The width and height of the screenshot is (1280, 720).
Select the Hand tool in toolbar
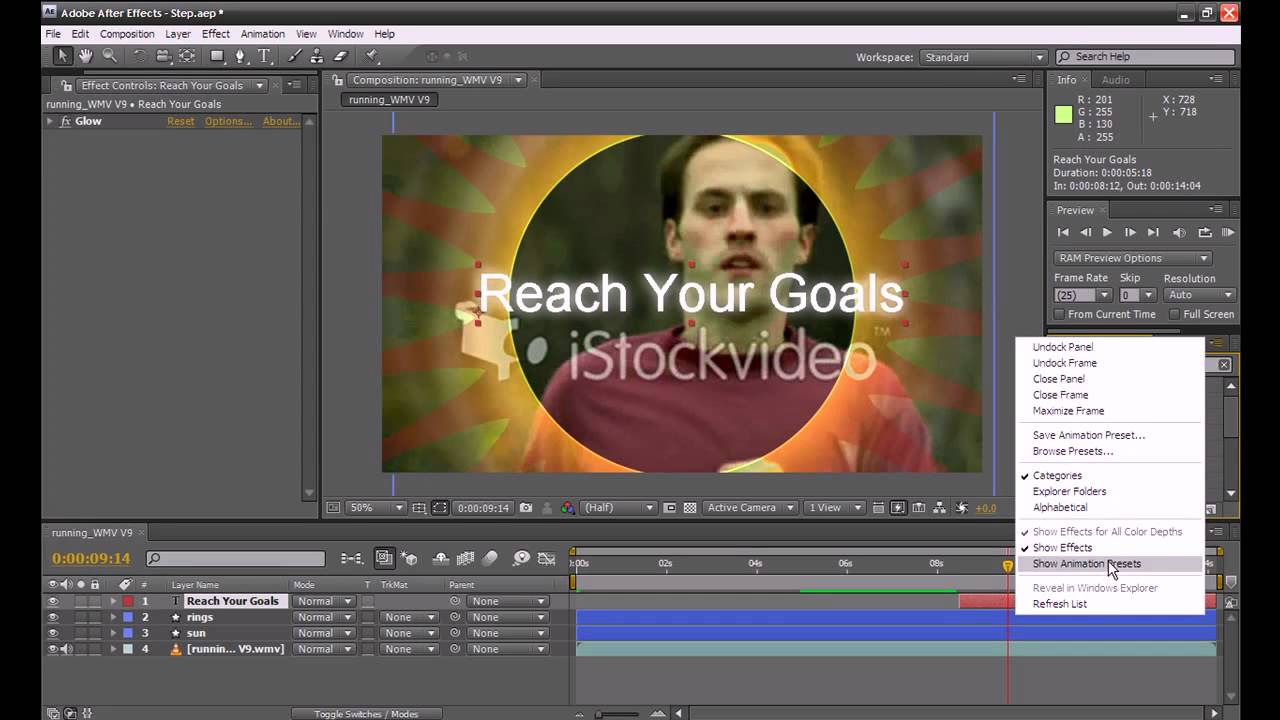(86, 57)
